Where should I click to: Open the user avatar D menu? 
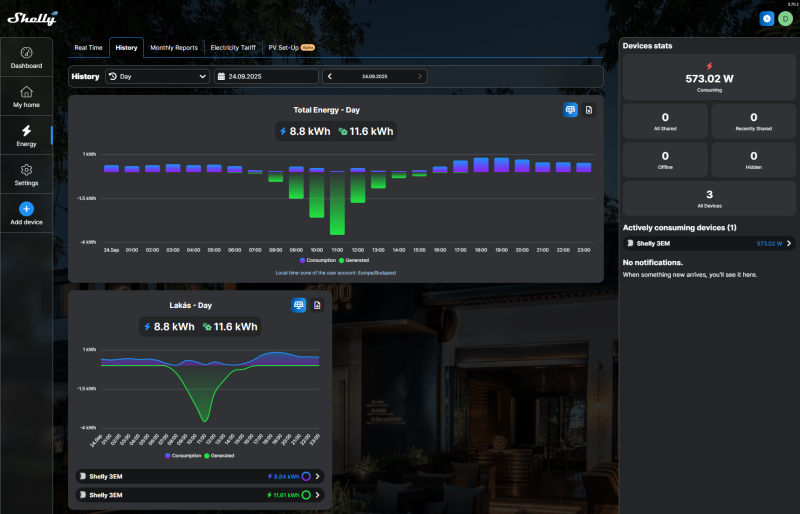pos(785,19)
